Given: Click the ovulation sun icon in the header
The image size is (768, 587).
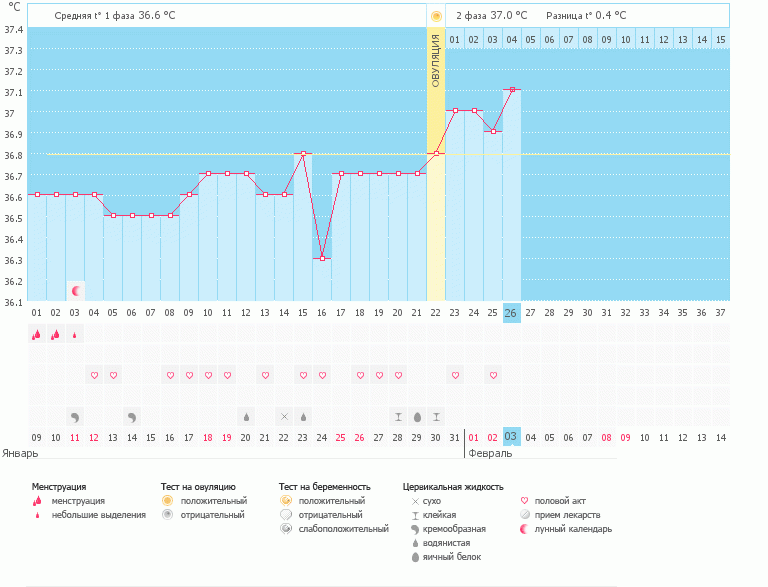Looking at the screenshot, I should point(436,16).
